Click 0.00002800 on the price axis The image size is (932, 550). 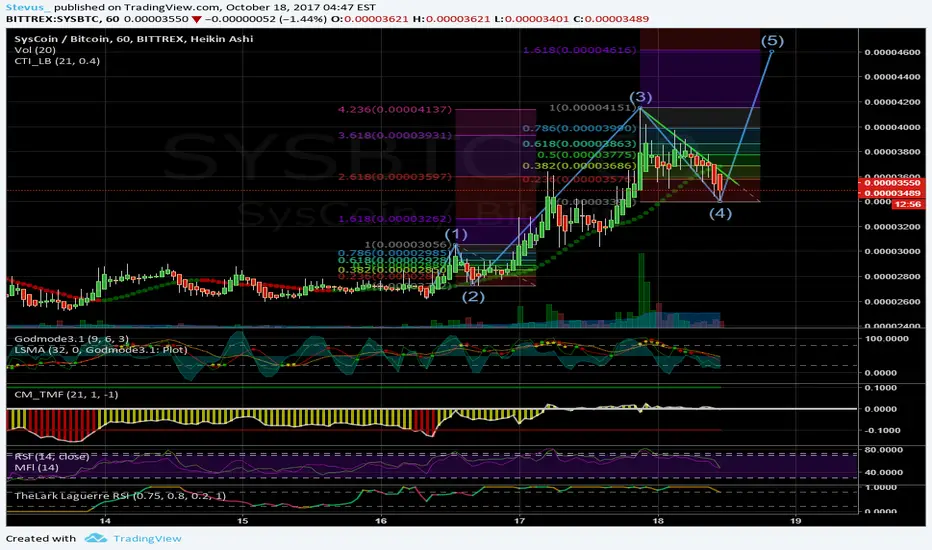point(892,276)
